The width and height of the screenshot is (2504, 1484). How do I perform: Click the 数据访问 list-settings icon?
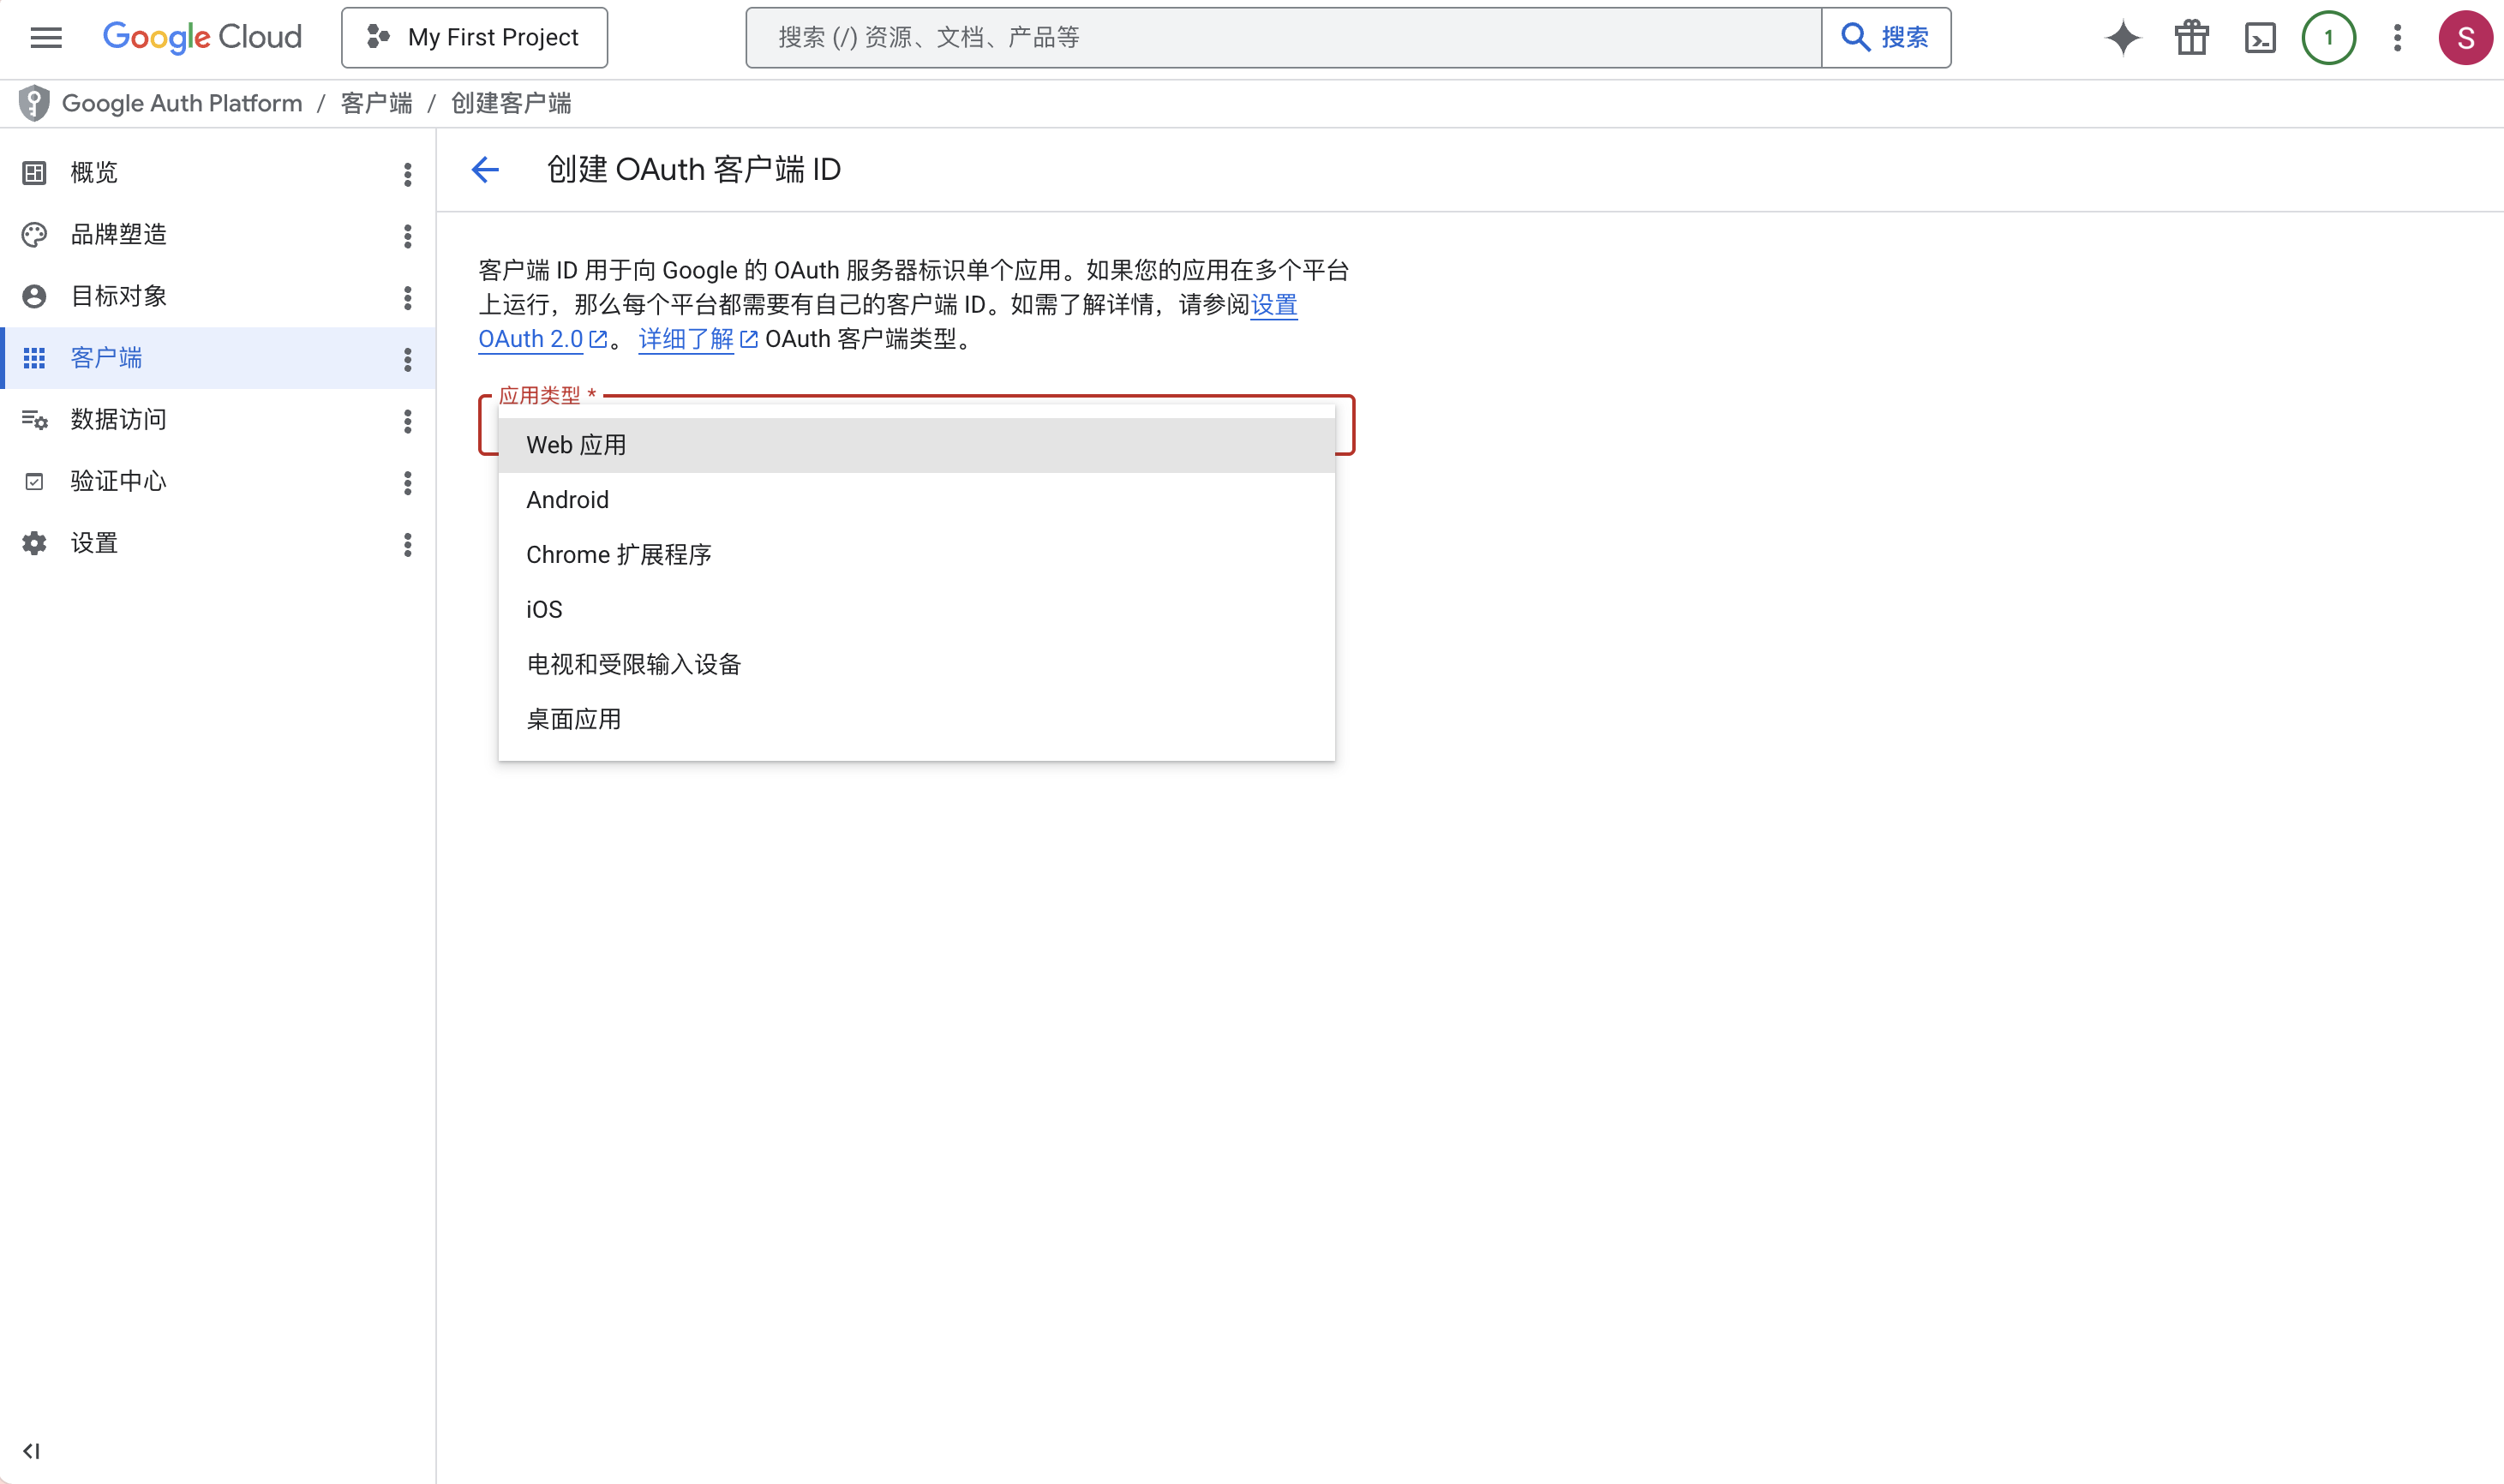[x=34, y=420]
